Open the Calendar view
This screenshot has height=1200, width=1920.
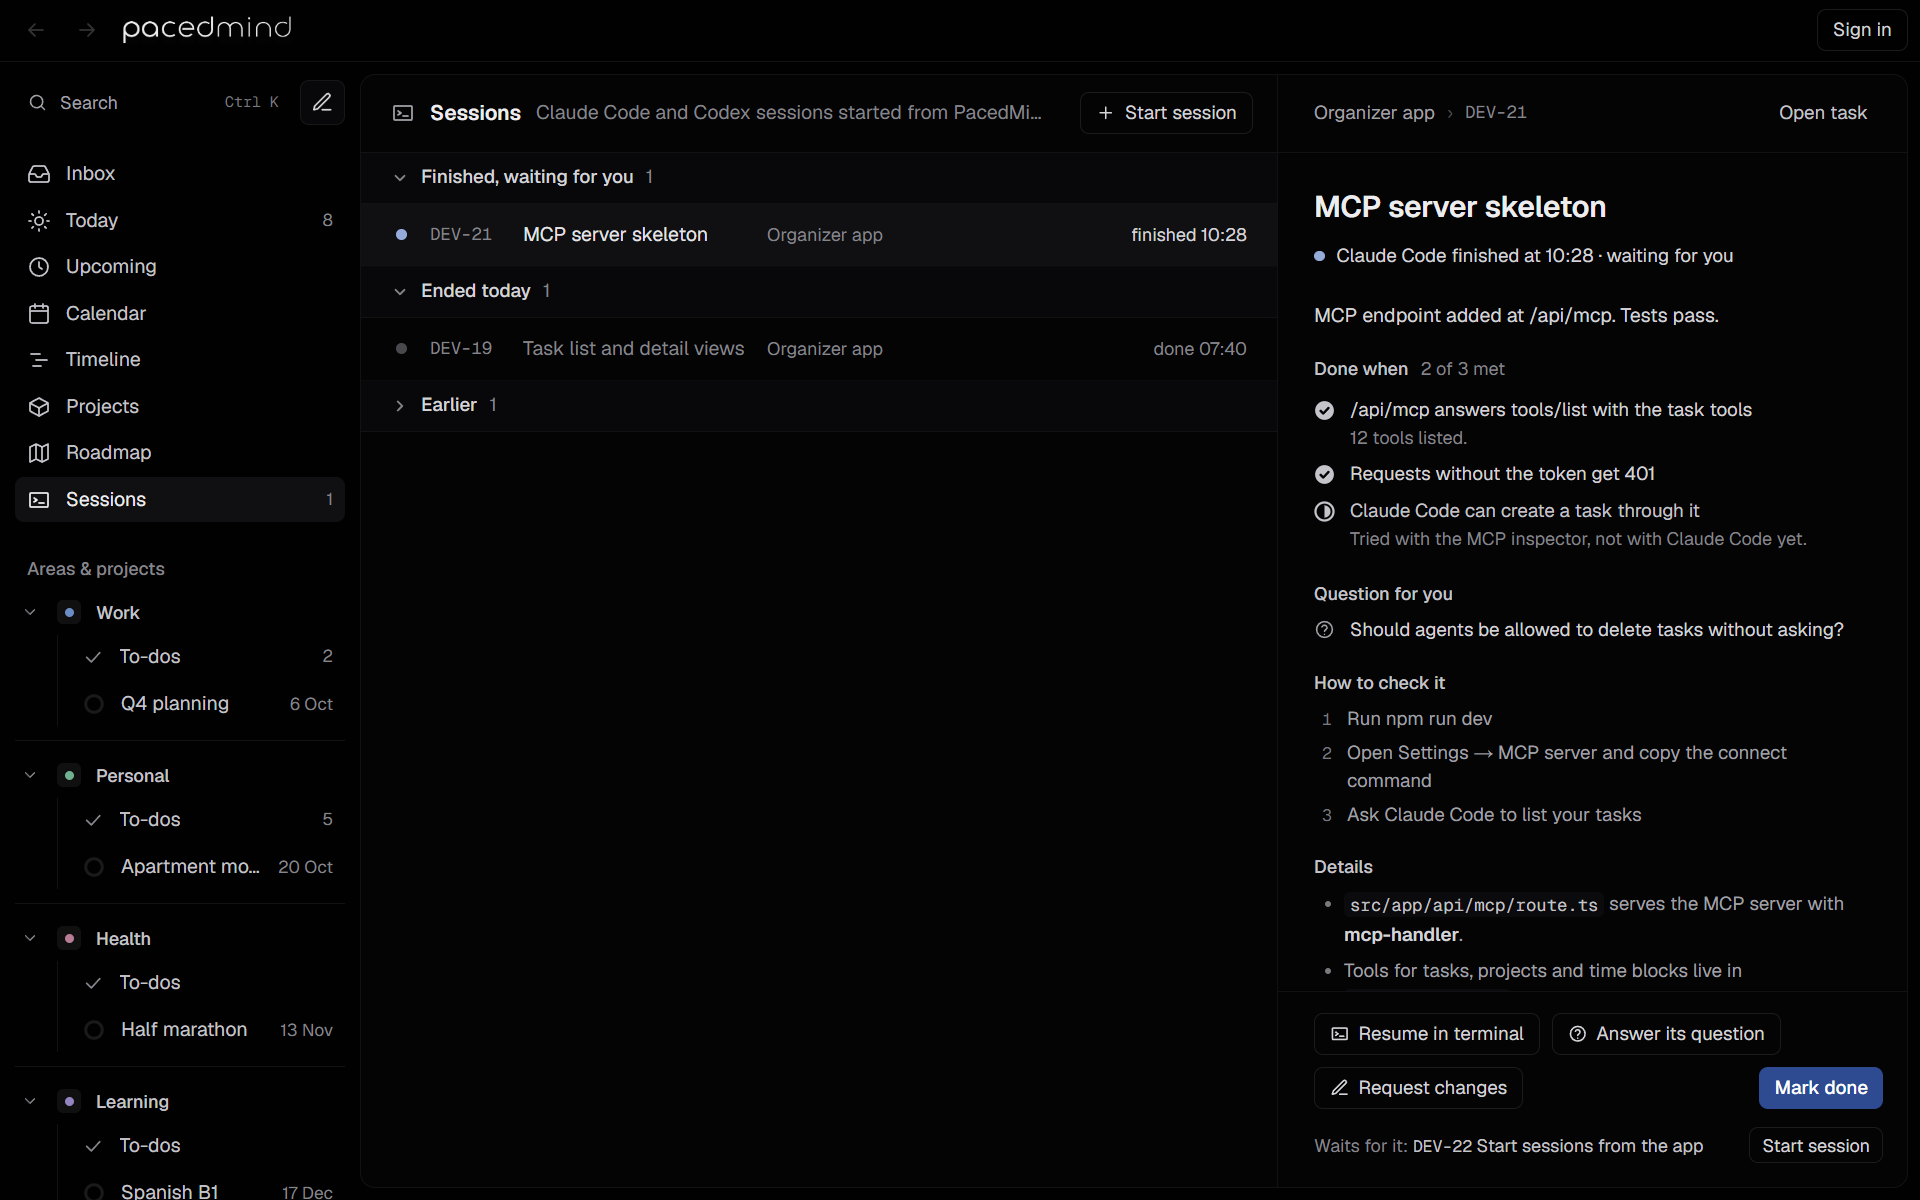180,313
